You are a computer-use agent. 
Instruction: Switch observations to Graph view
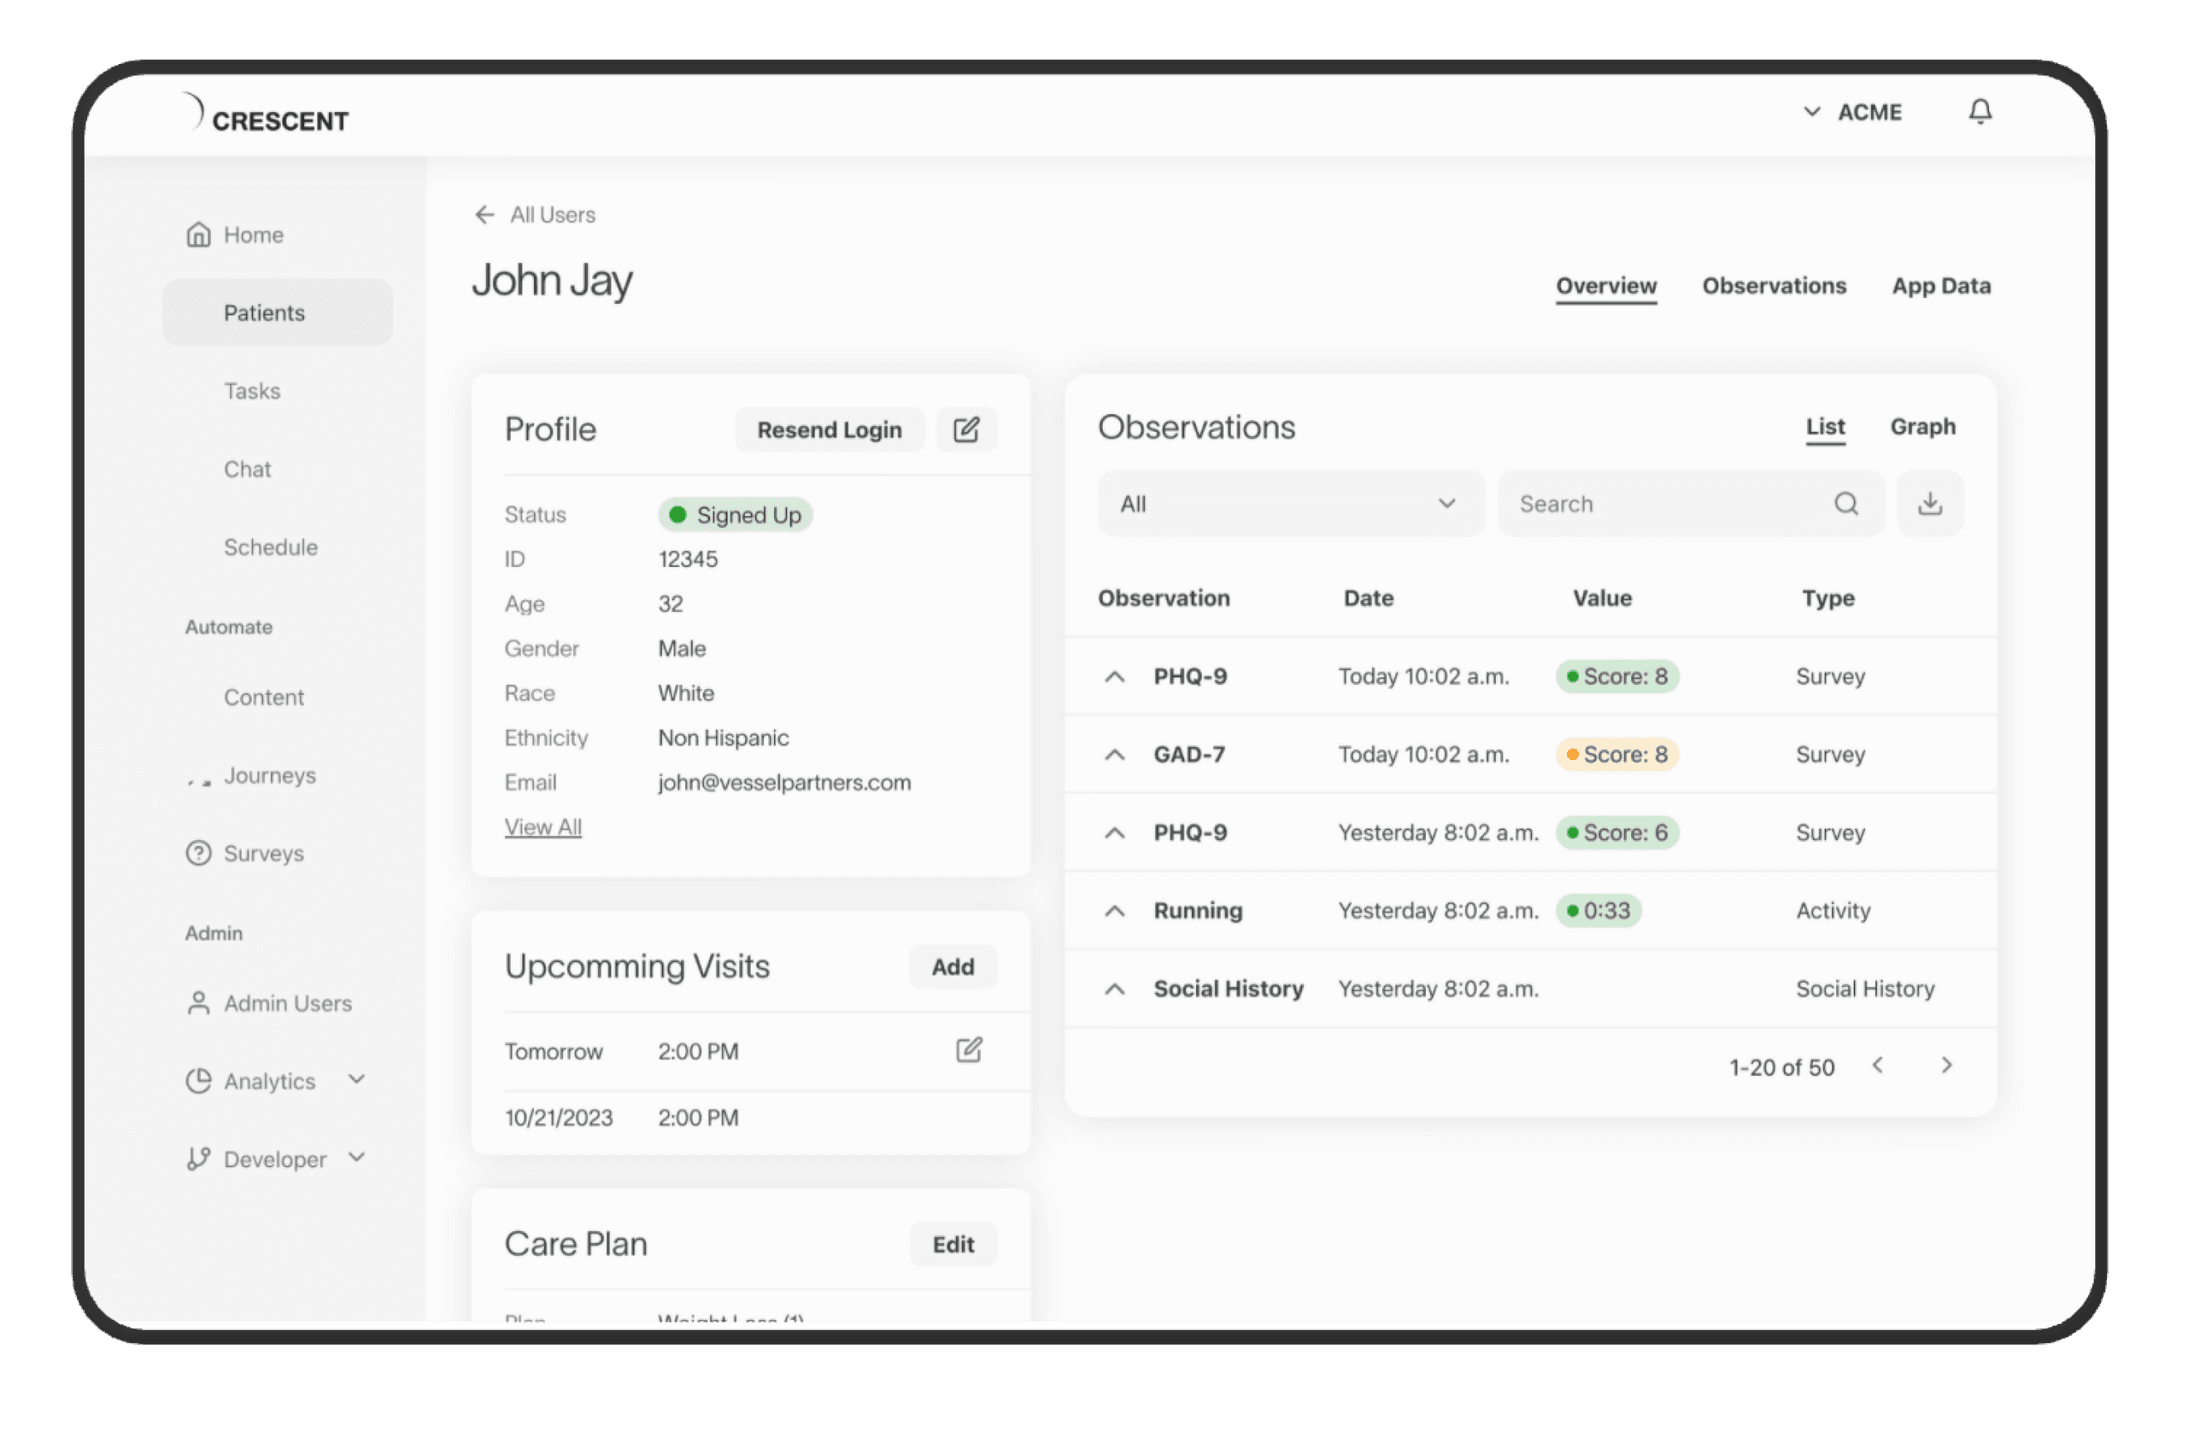point(1922,427)
